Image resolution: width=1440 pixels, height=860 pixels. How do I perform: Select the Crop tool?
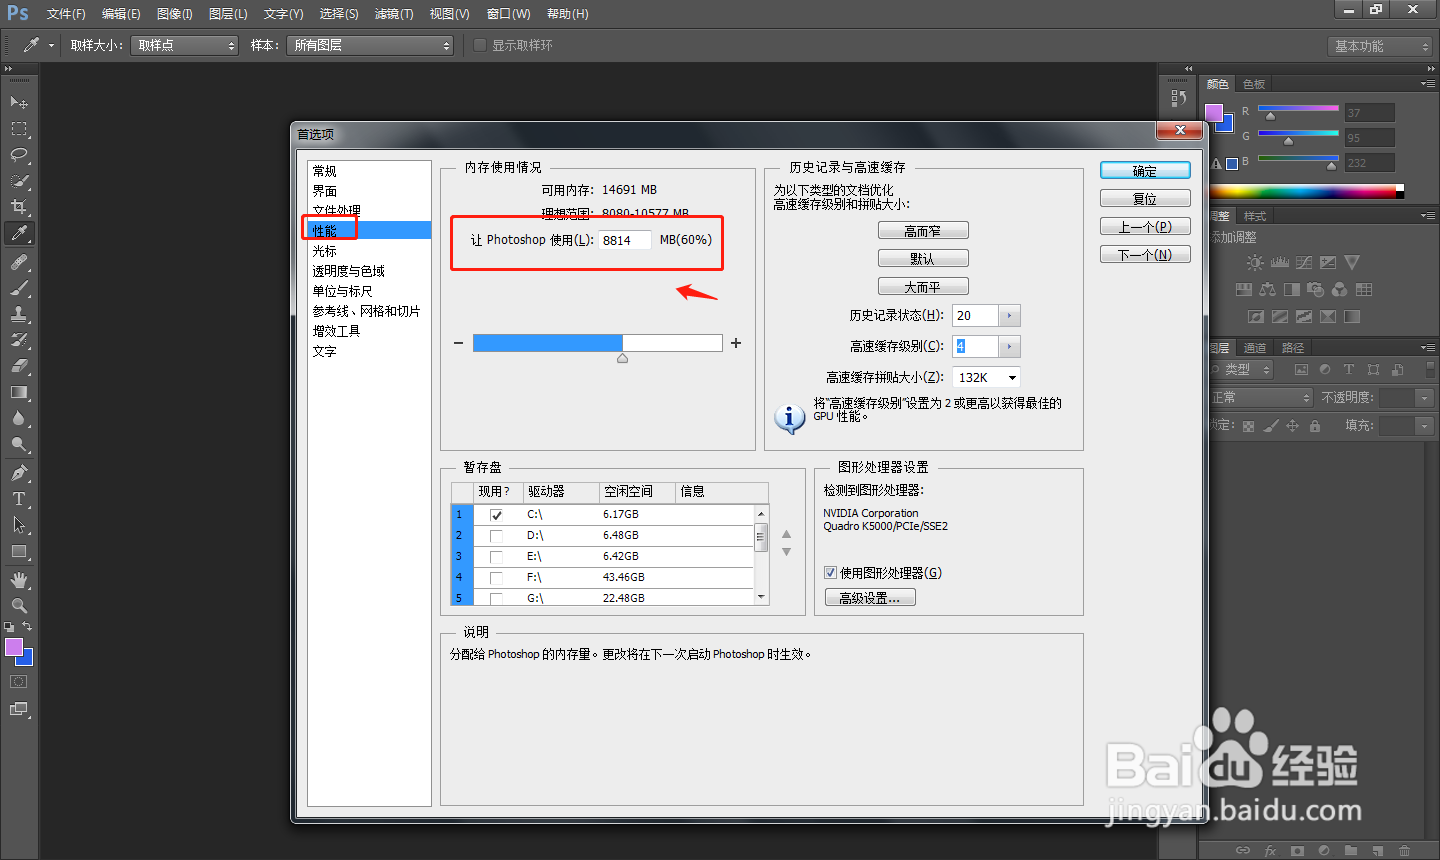[x=19, y=207]
